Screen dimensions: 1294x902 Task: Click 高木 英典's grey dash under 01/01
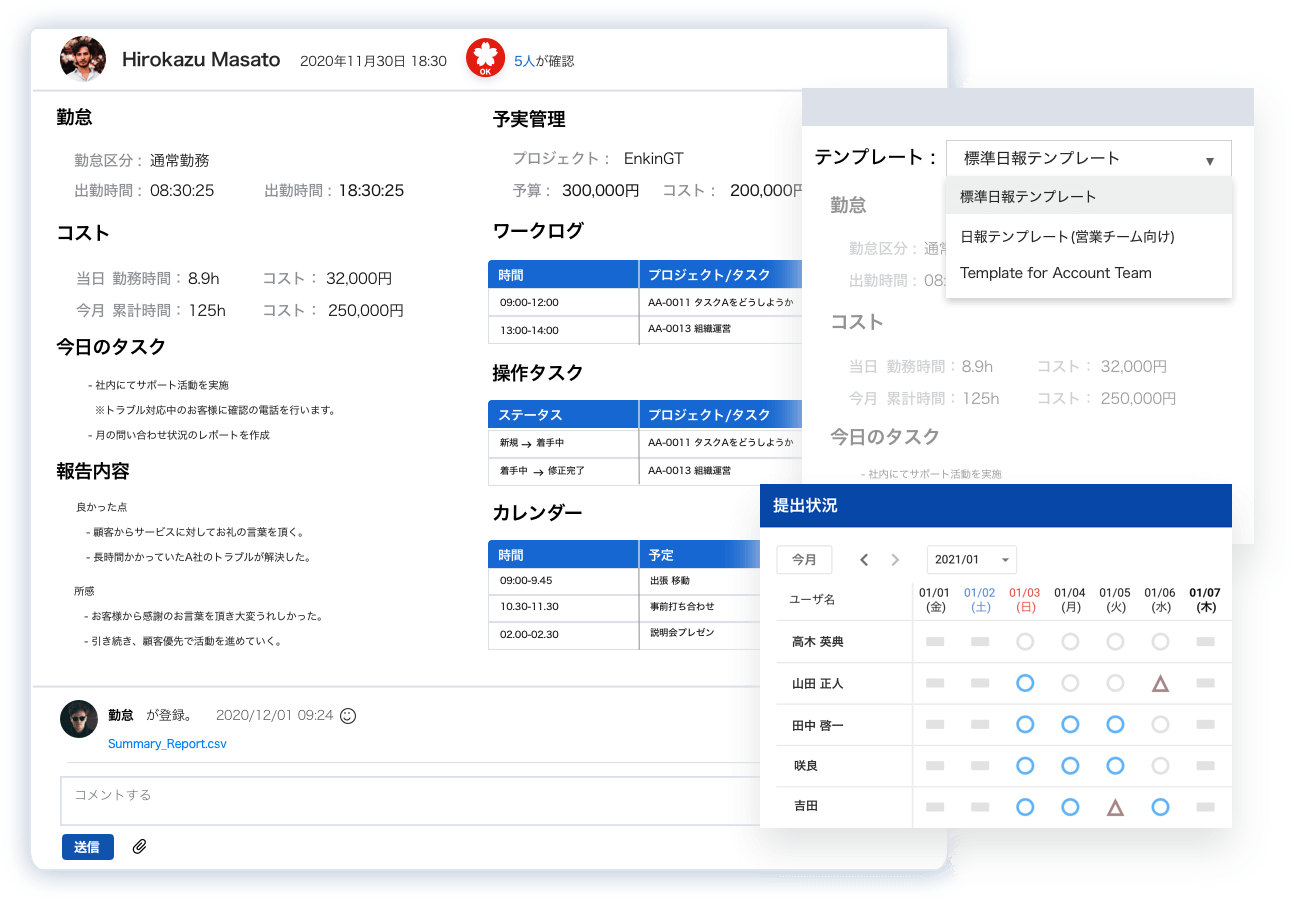tap(935, 642)
